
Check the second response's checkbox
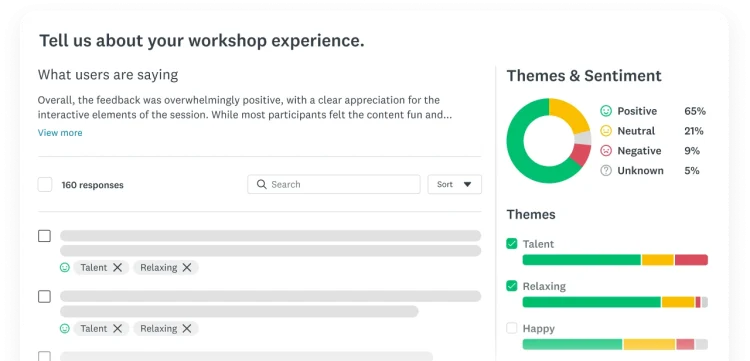coord(44,296)
